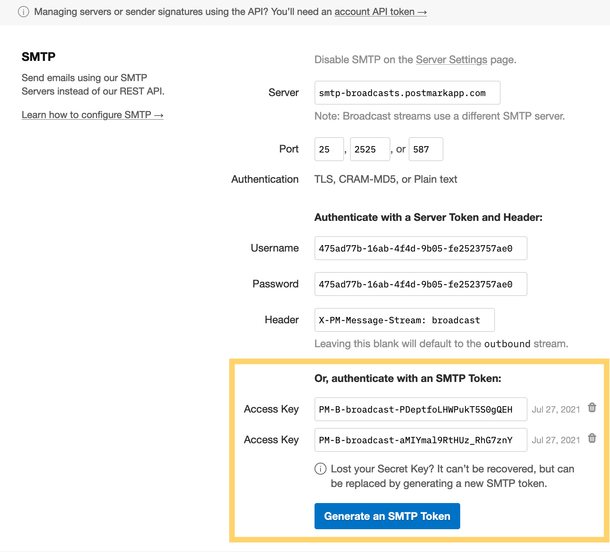Select the second Access Key field ending 7znY
The width and height of the screenshot is (610, 552).
[421, 440]
